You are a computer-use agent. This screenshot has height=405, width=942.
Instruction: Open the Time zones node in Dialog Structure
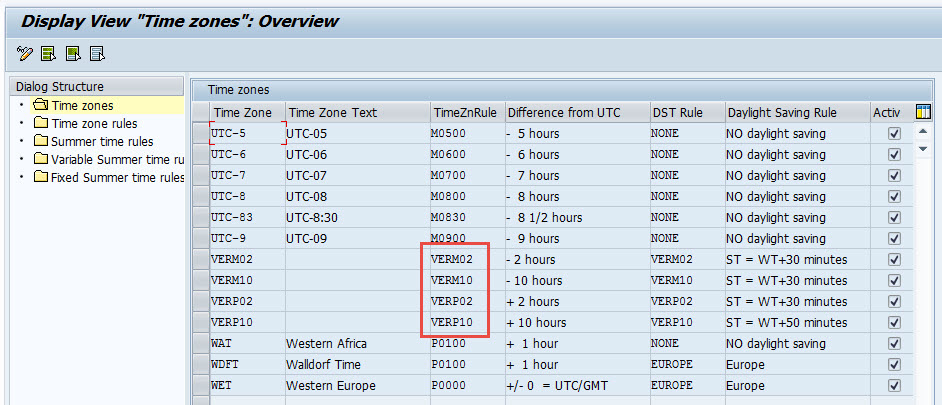(x=82, y=106)
